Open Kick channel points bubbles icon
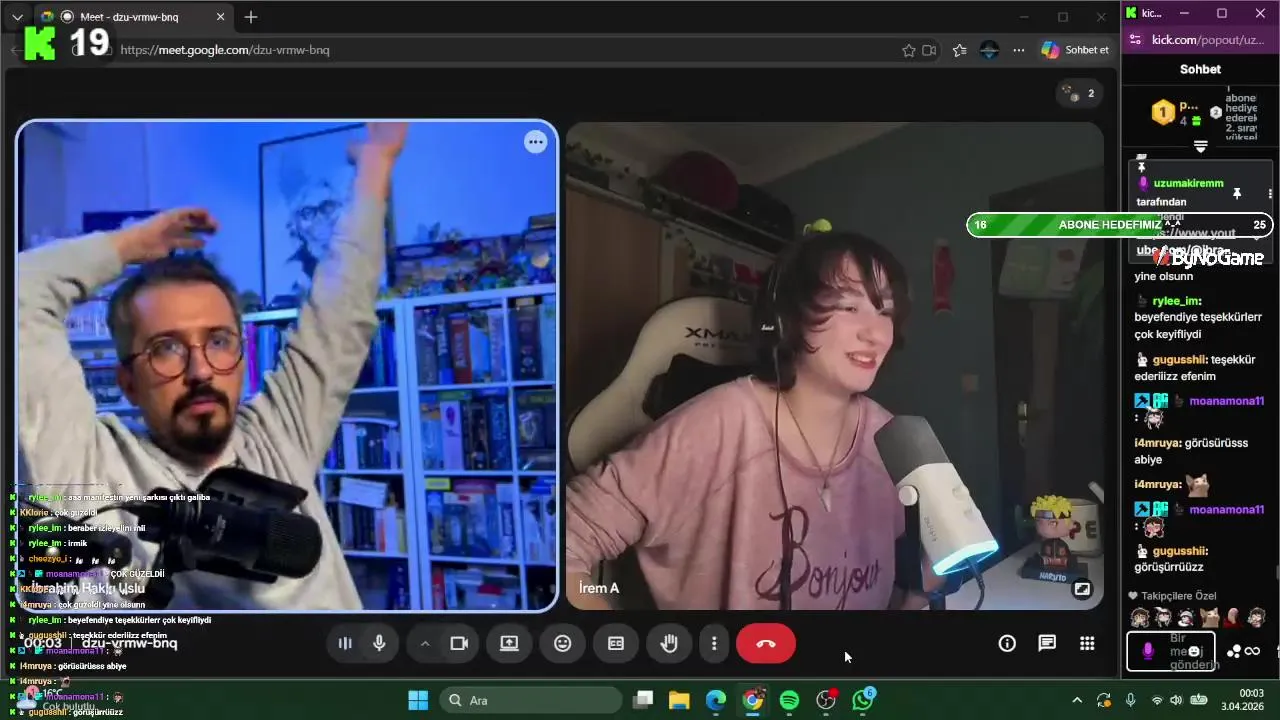This screenshot has height=720, width=1280. click(1234, 651)
